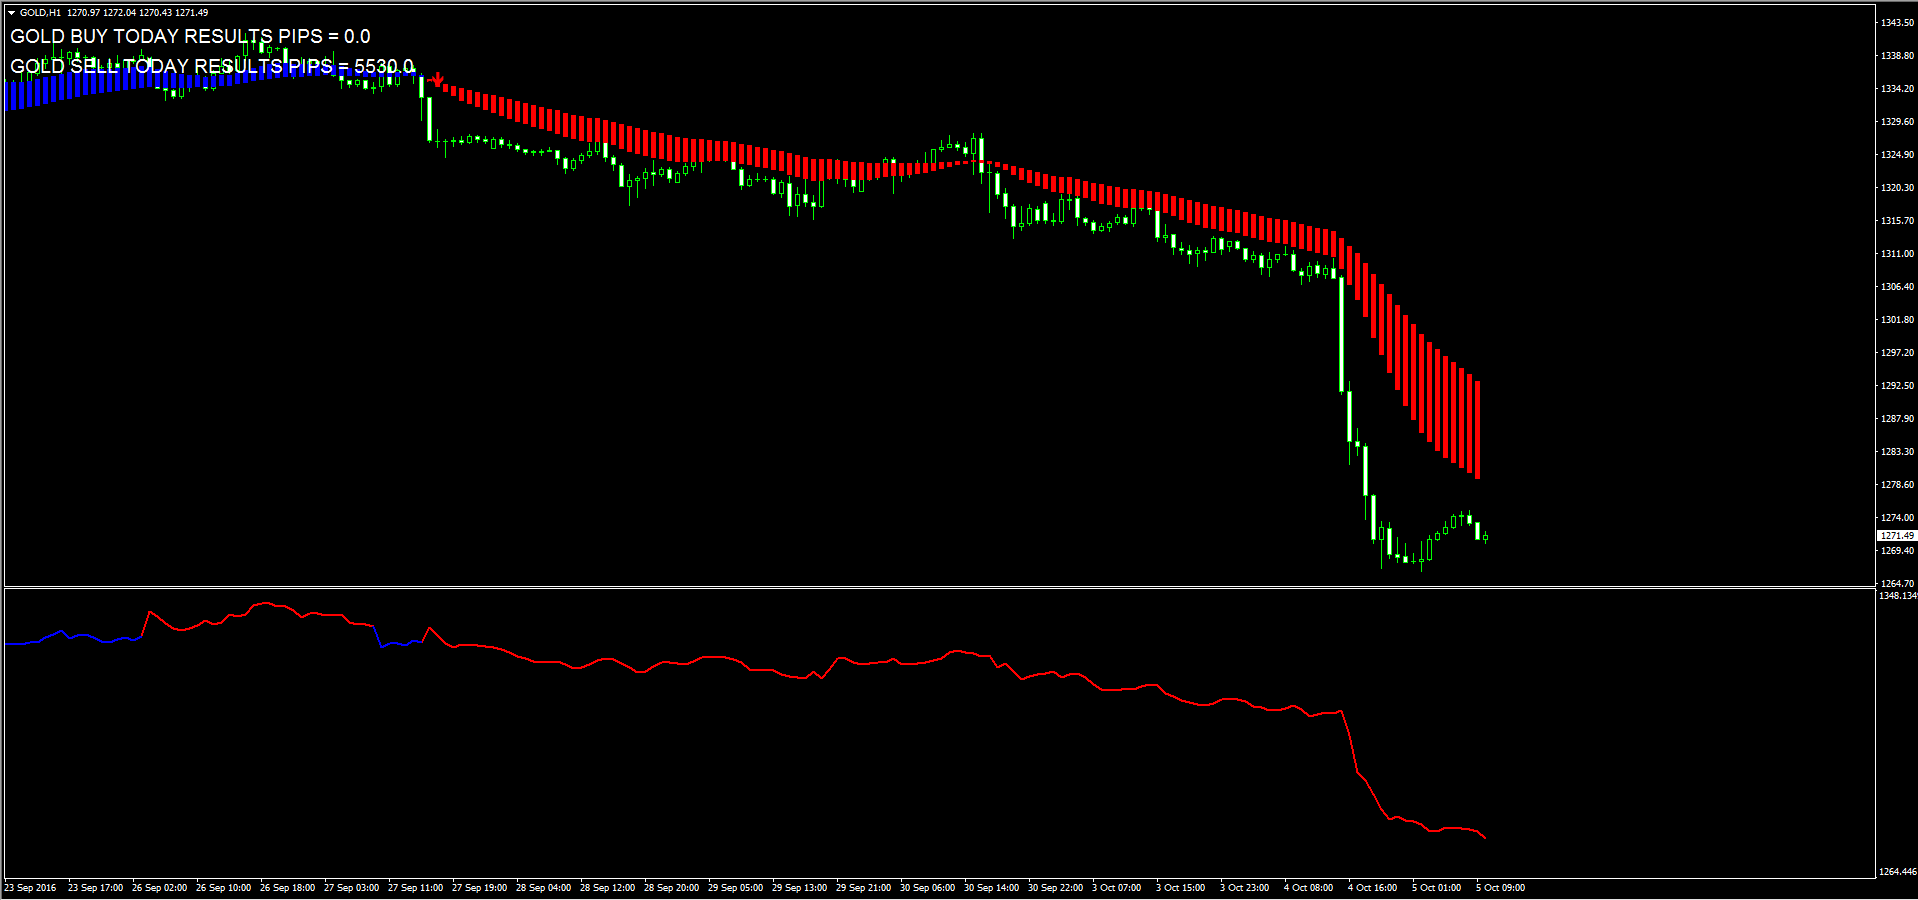Click the small triangle beside GOLD,H1 title
Screen dimensions: 1918x900
coord(11,13)
